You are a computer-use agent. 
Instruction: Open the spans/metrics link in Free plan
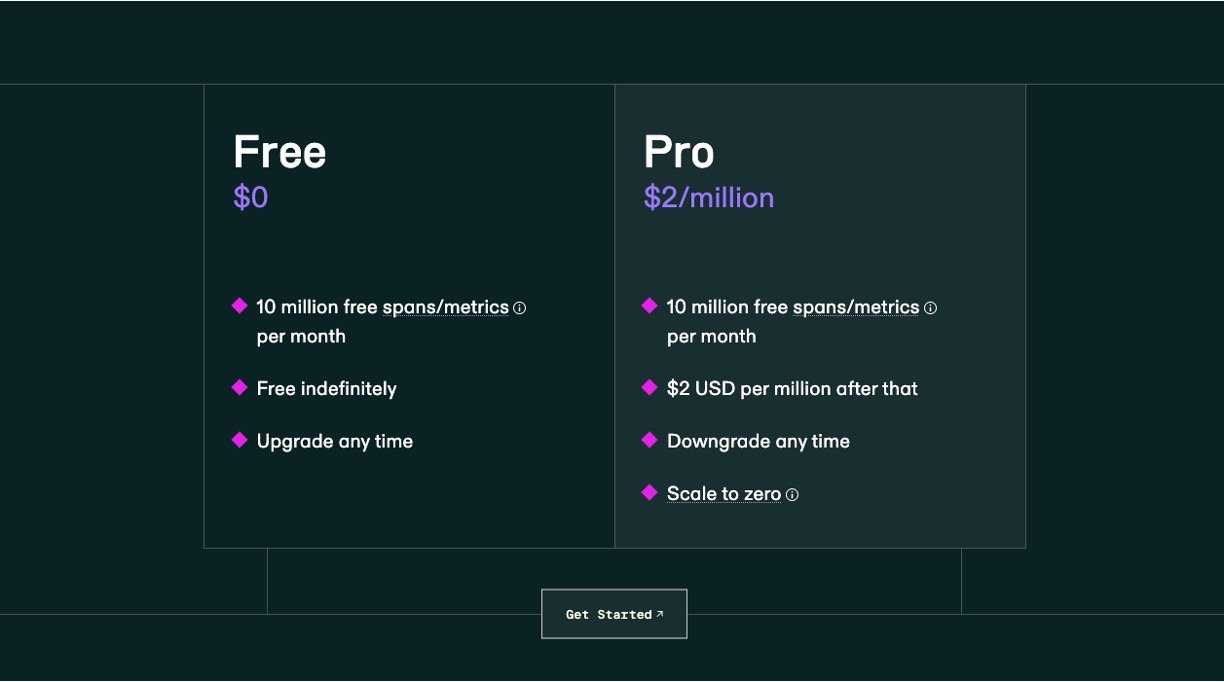(445, 307)
